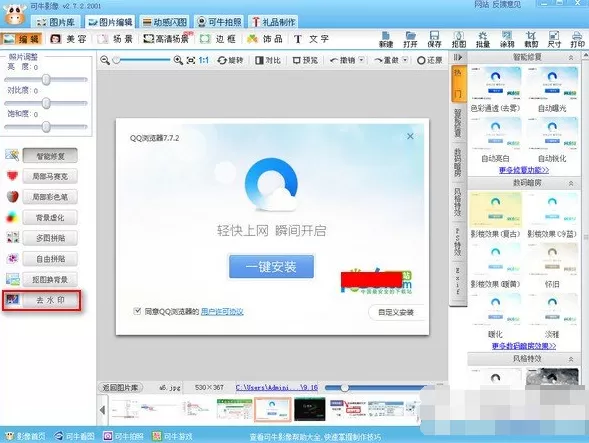Select the 裁剪 crop tool icon
Image resolution: width=589 pixels, height=443 pixels.
pyautogui.click(x=531, y=39)
